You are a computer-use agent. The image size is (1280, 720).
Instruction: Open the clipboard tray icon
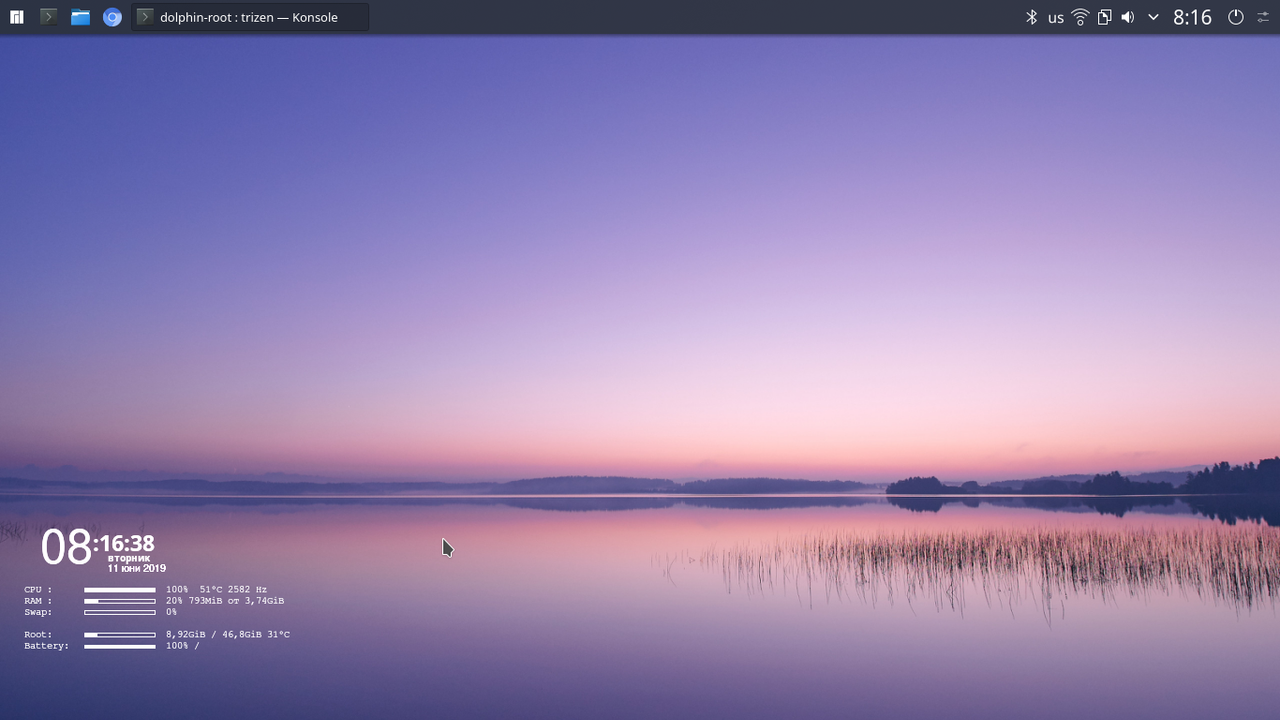1104,17
